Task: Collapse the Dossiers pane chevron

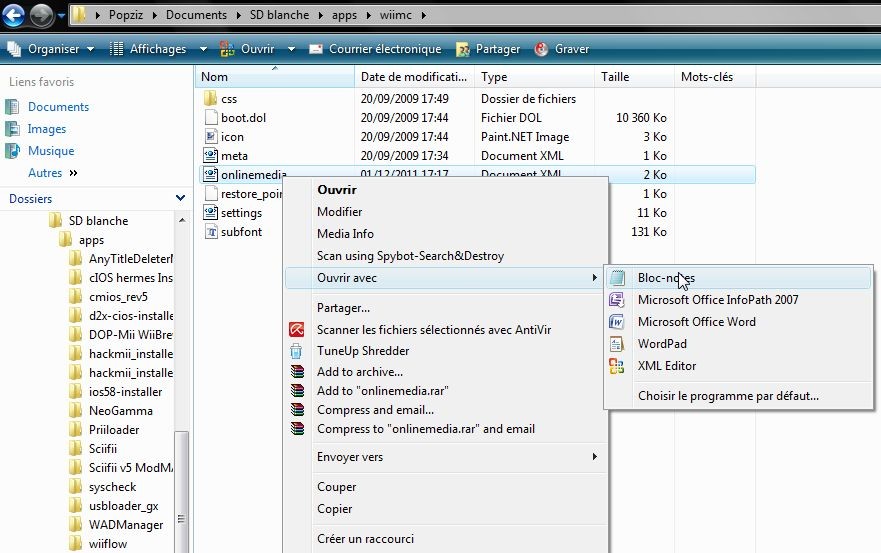Action: [180, 198]
